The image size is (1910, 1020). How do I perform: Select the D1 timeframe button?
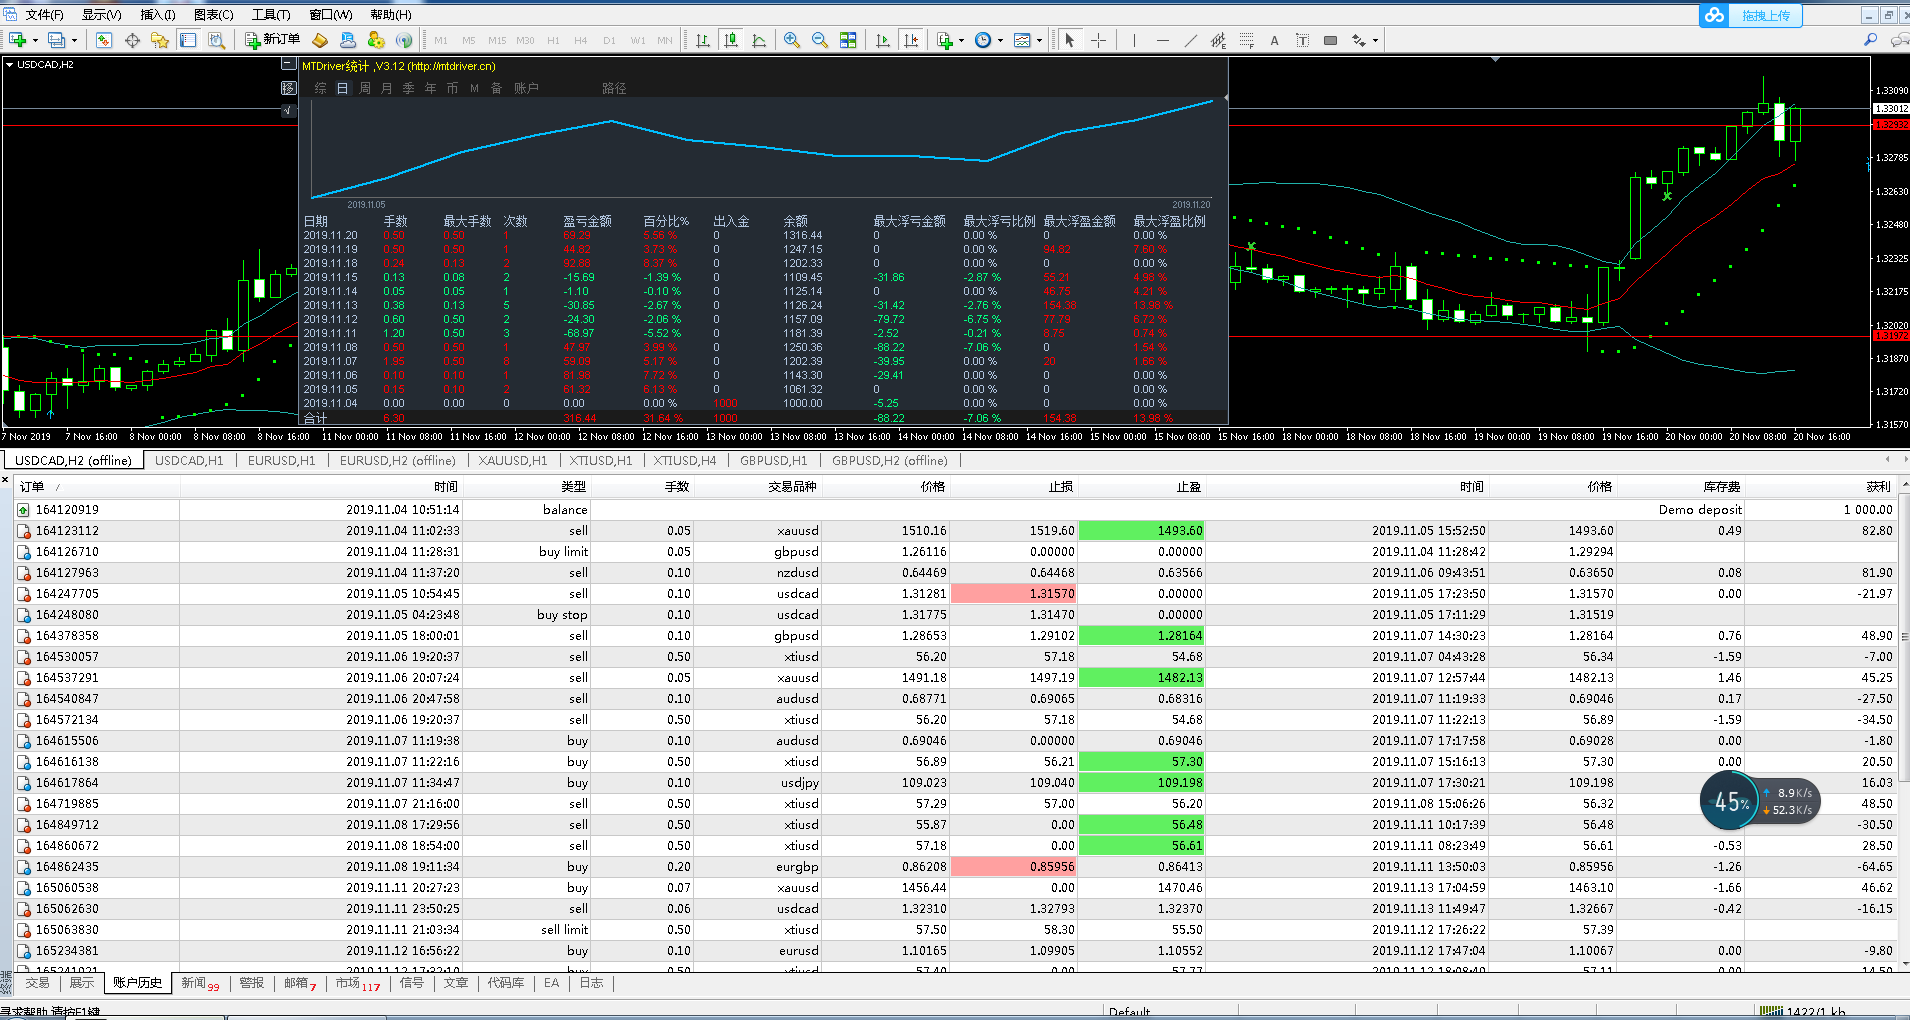pos(609,40)
